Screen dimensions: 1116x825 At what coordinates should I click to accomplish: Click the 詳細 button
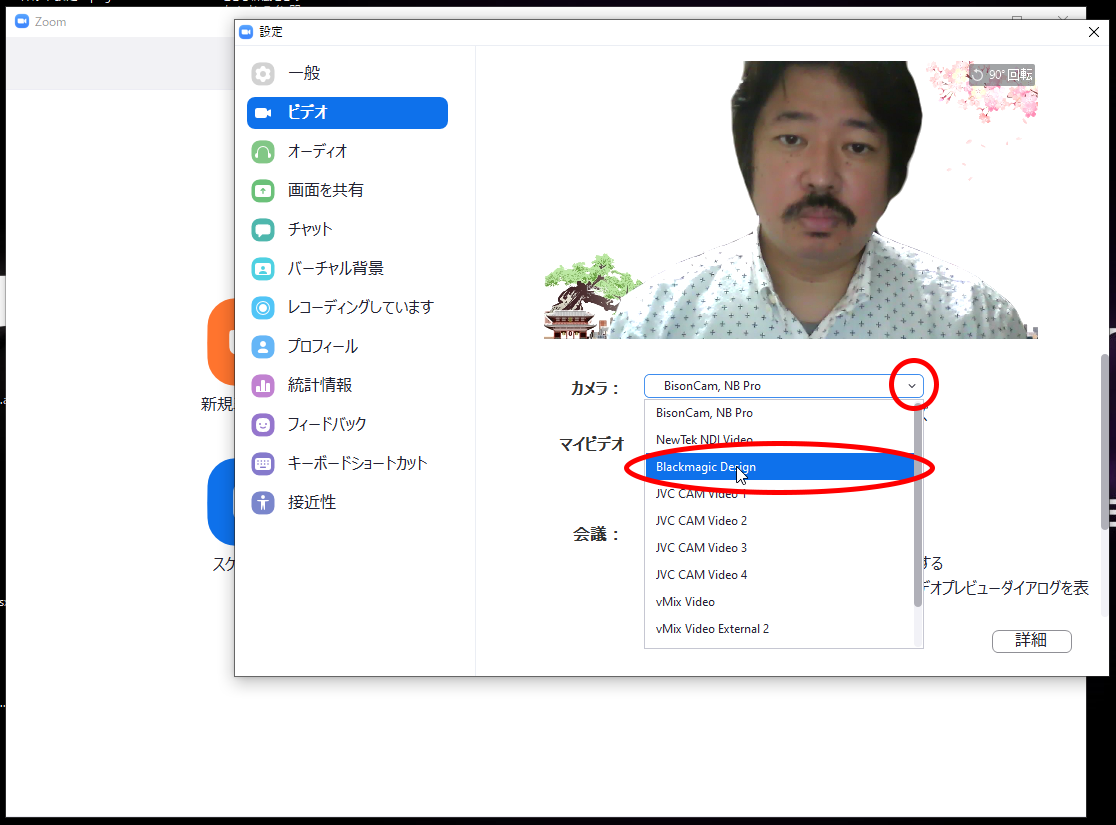(x=1031, y=641)
